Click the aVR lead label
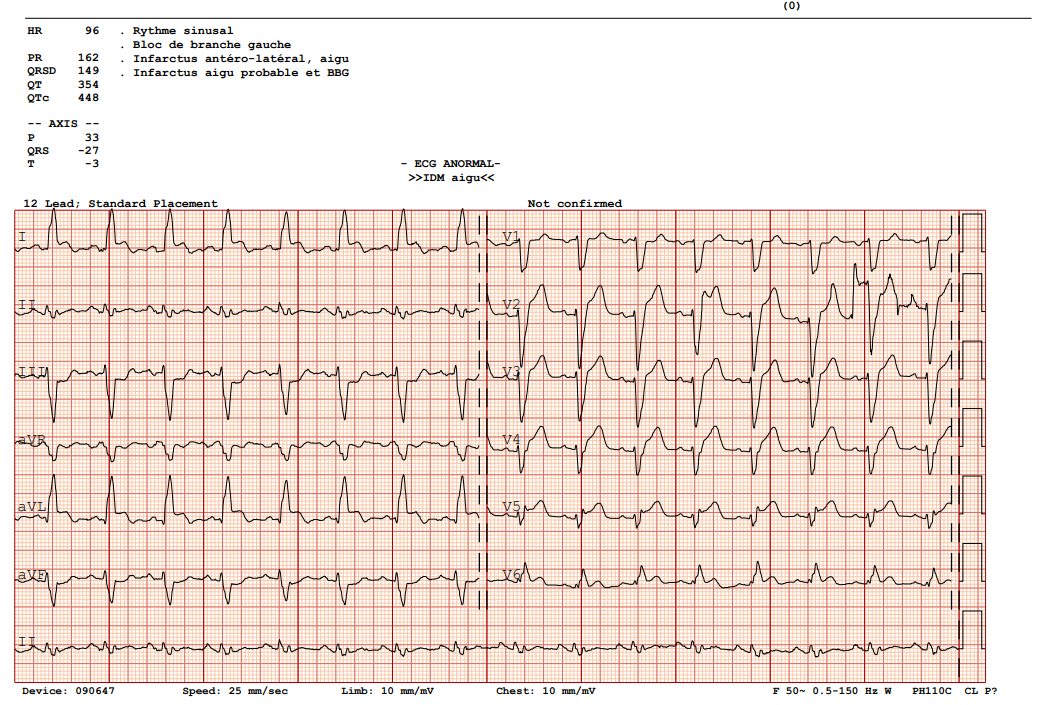 pos(32,440)
